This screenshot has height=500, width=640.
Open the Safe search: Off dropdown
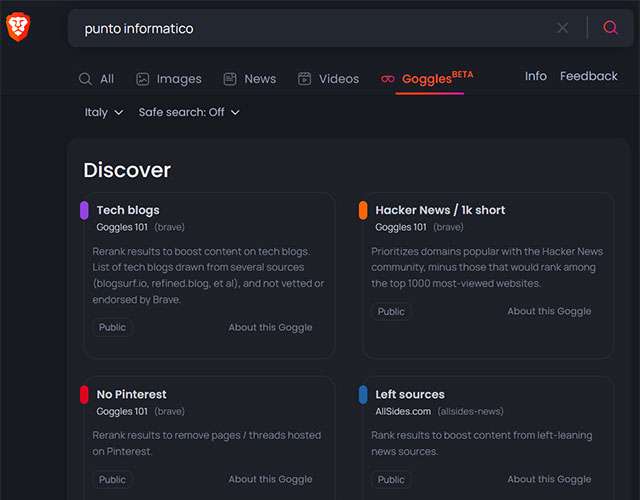coord(189,112)
